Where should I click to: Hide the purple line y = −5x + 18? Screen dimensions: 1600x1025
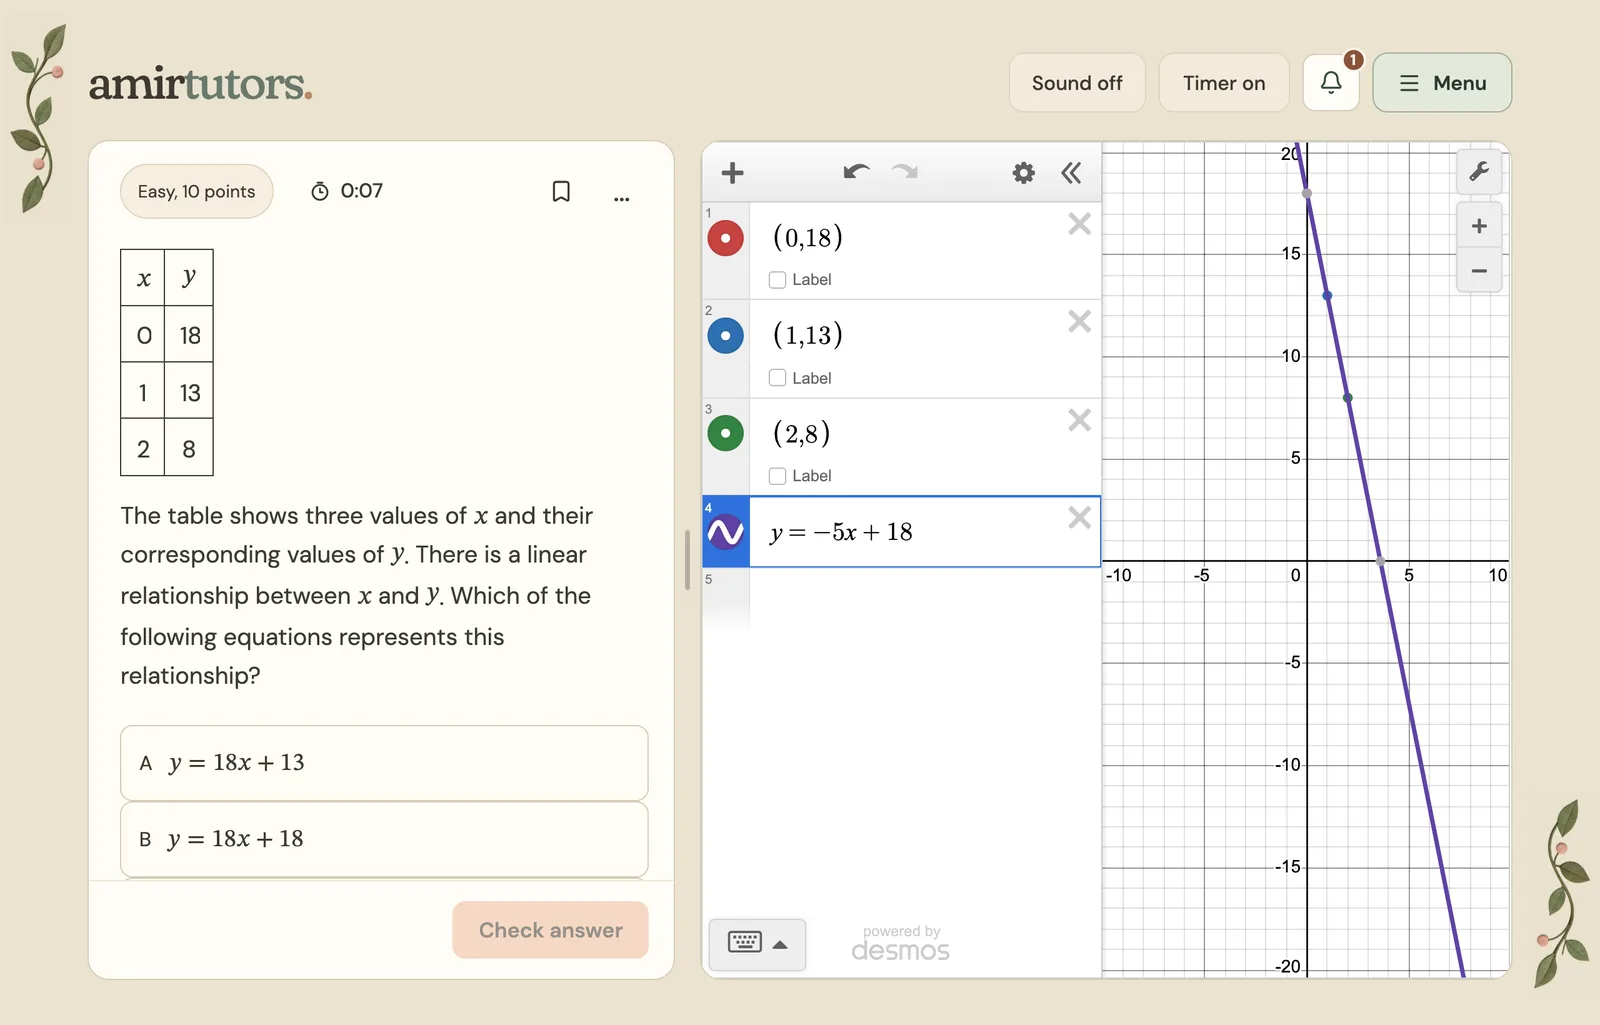pos(725,532)
